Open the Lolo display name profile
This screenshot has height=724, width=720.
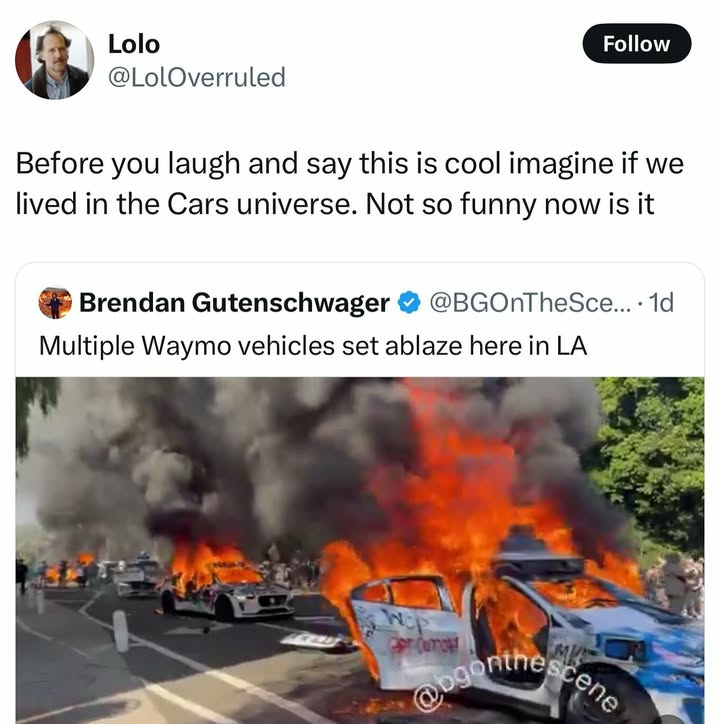[134, 44]
